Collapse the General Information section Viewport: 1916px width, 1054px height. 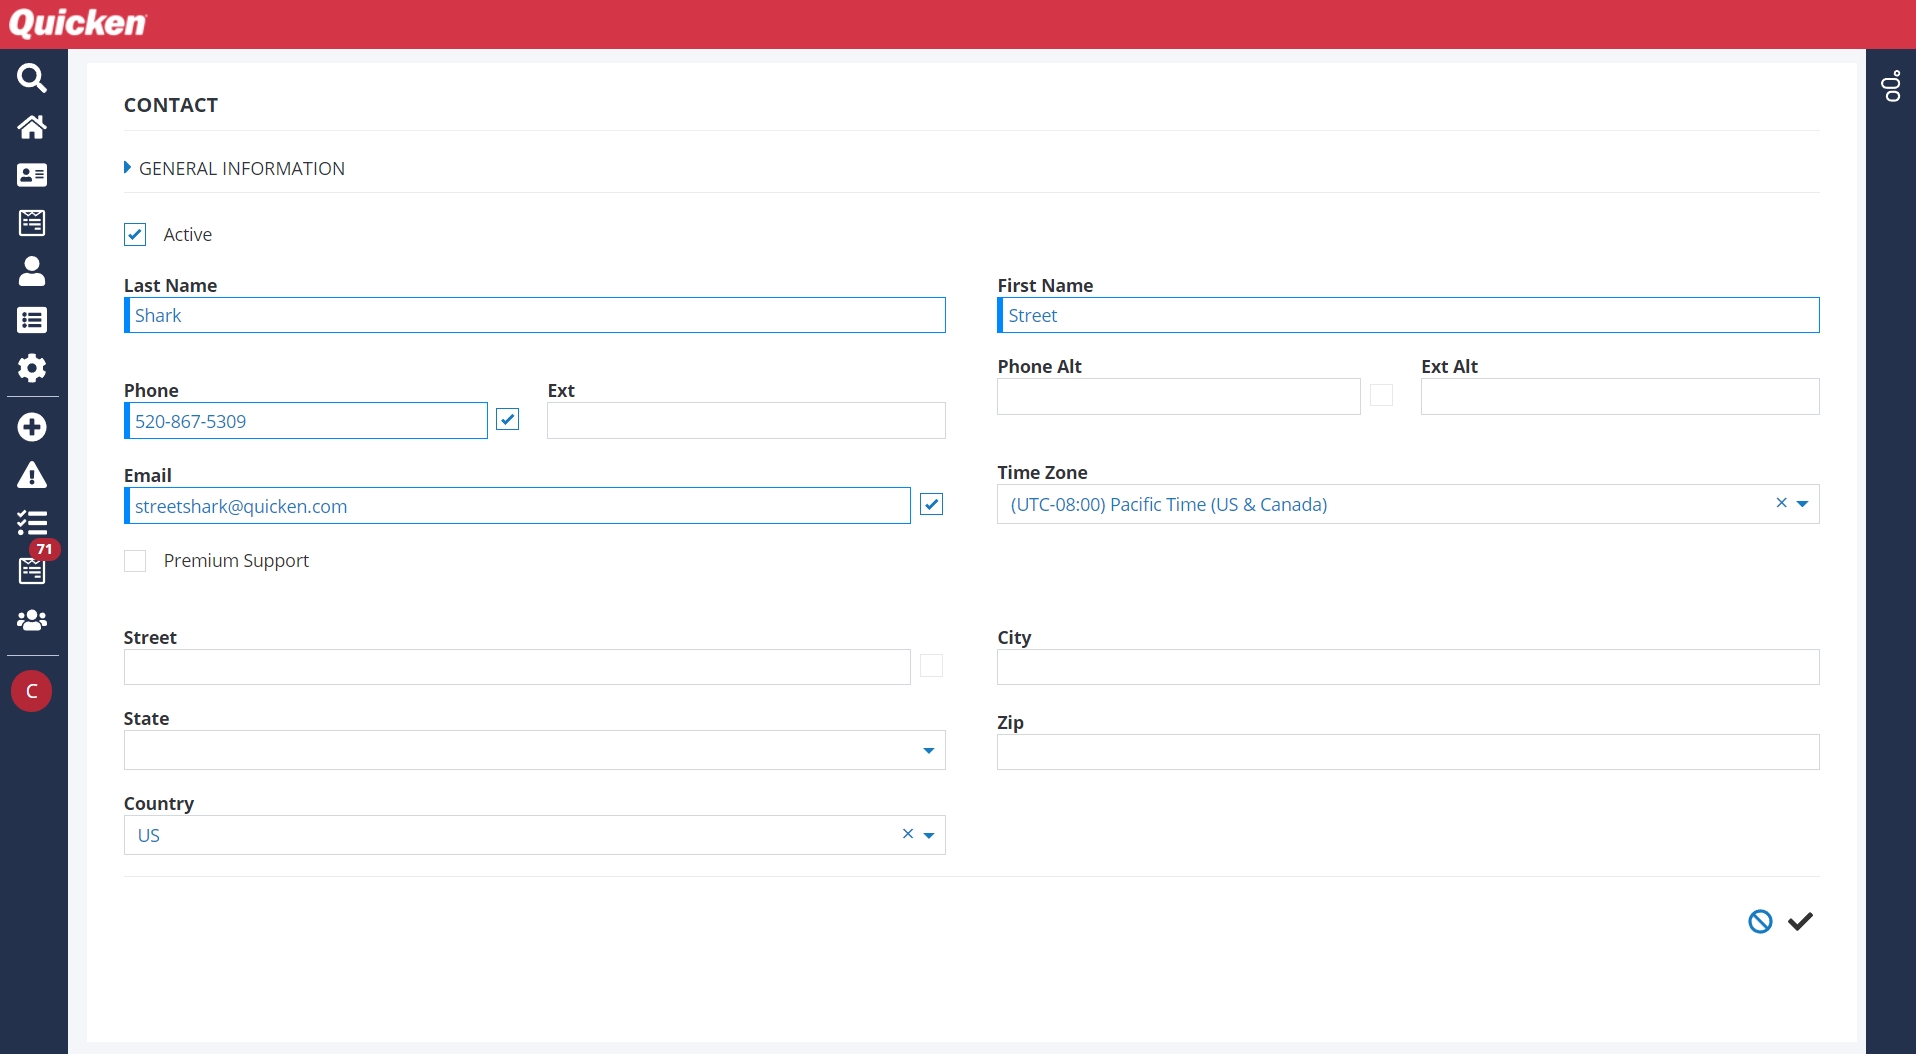pos(128,168)
